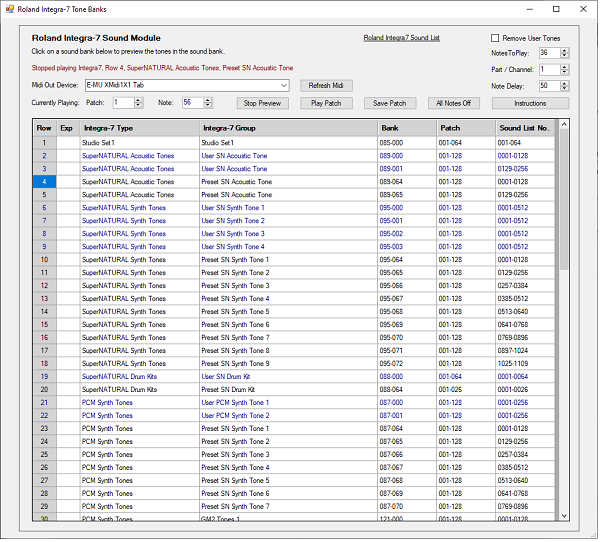The width and height of the screenshot is (600, 542).
Task: Click Sound List No. cell 1025-1109
Action: click(x=525, y=364)
